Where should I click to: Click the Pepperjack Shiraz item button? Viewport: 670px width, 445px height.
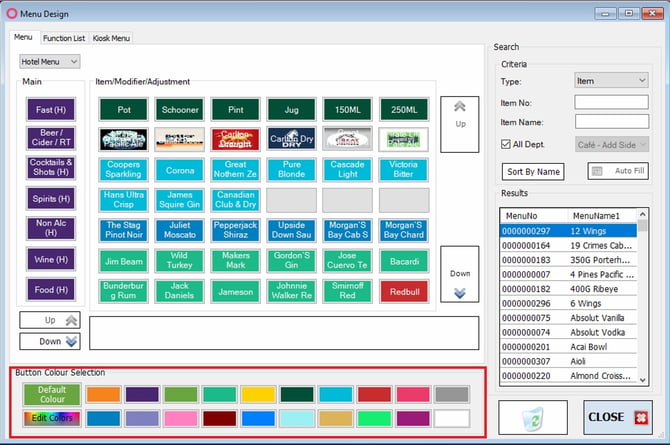pos(235,230)
